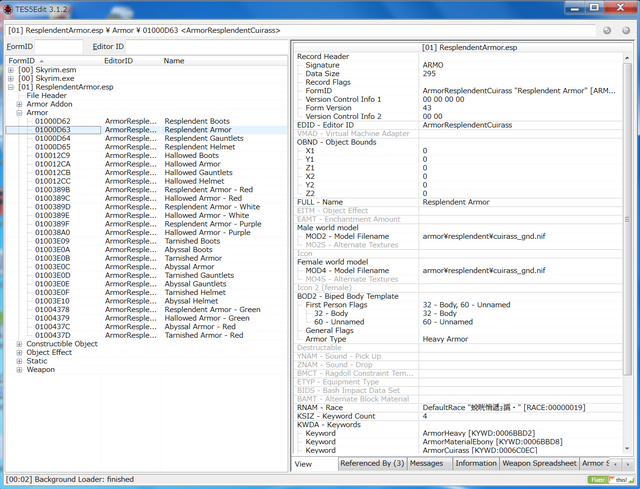Sort by the EditorID column header
Screen dimensions: 640x489
[131, 61]
